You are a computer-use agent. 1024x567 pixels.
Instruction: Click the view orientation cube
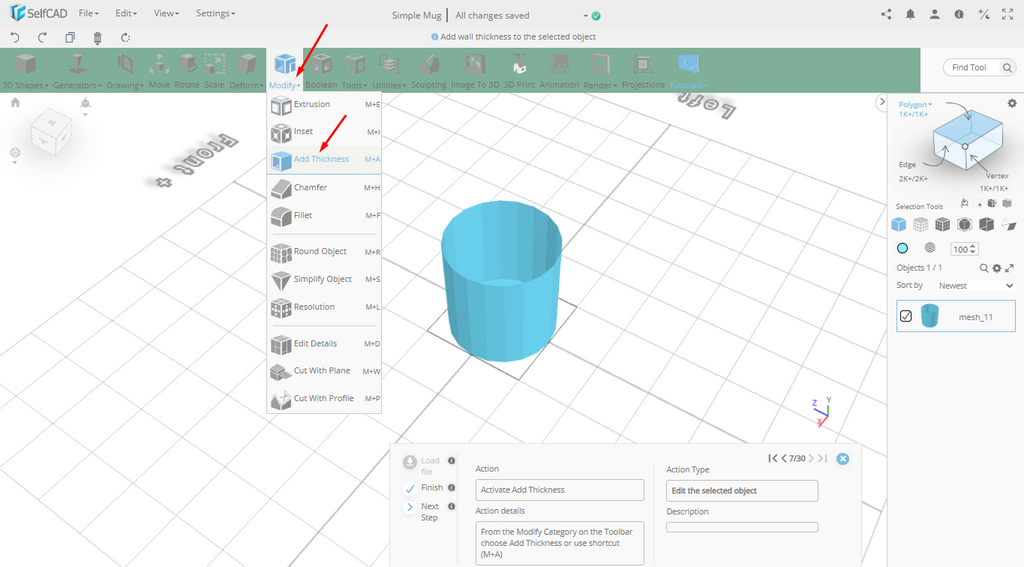tap(51, 131)
